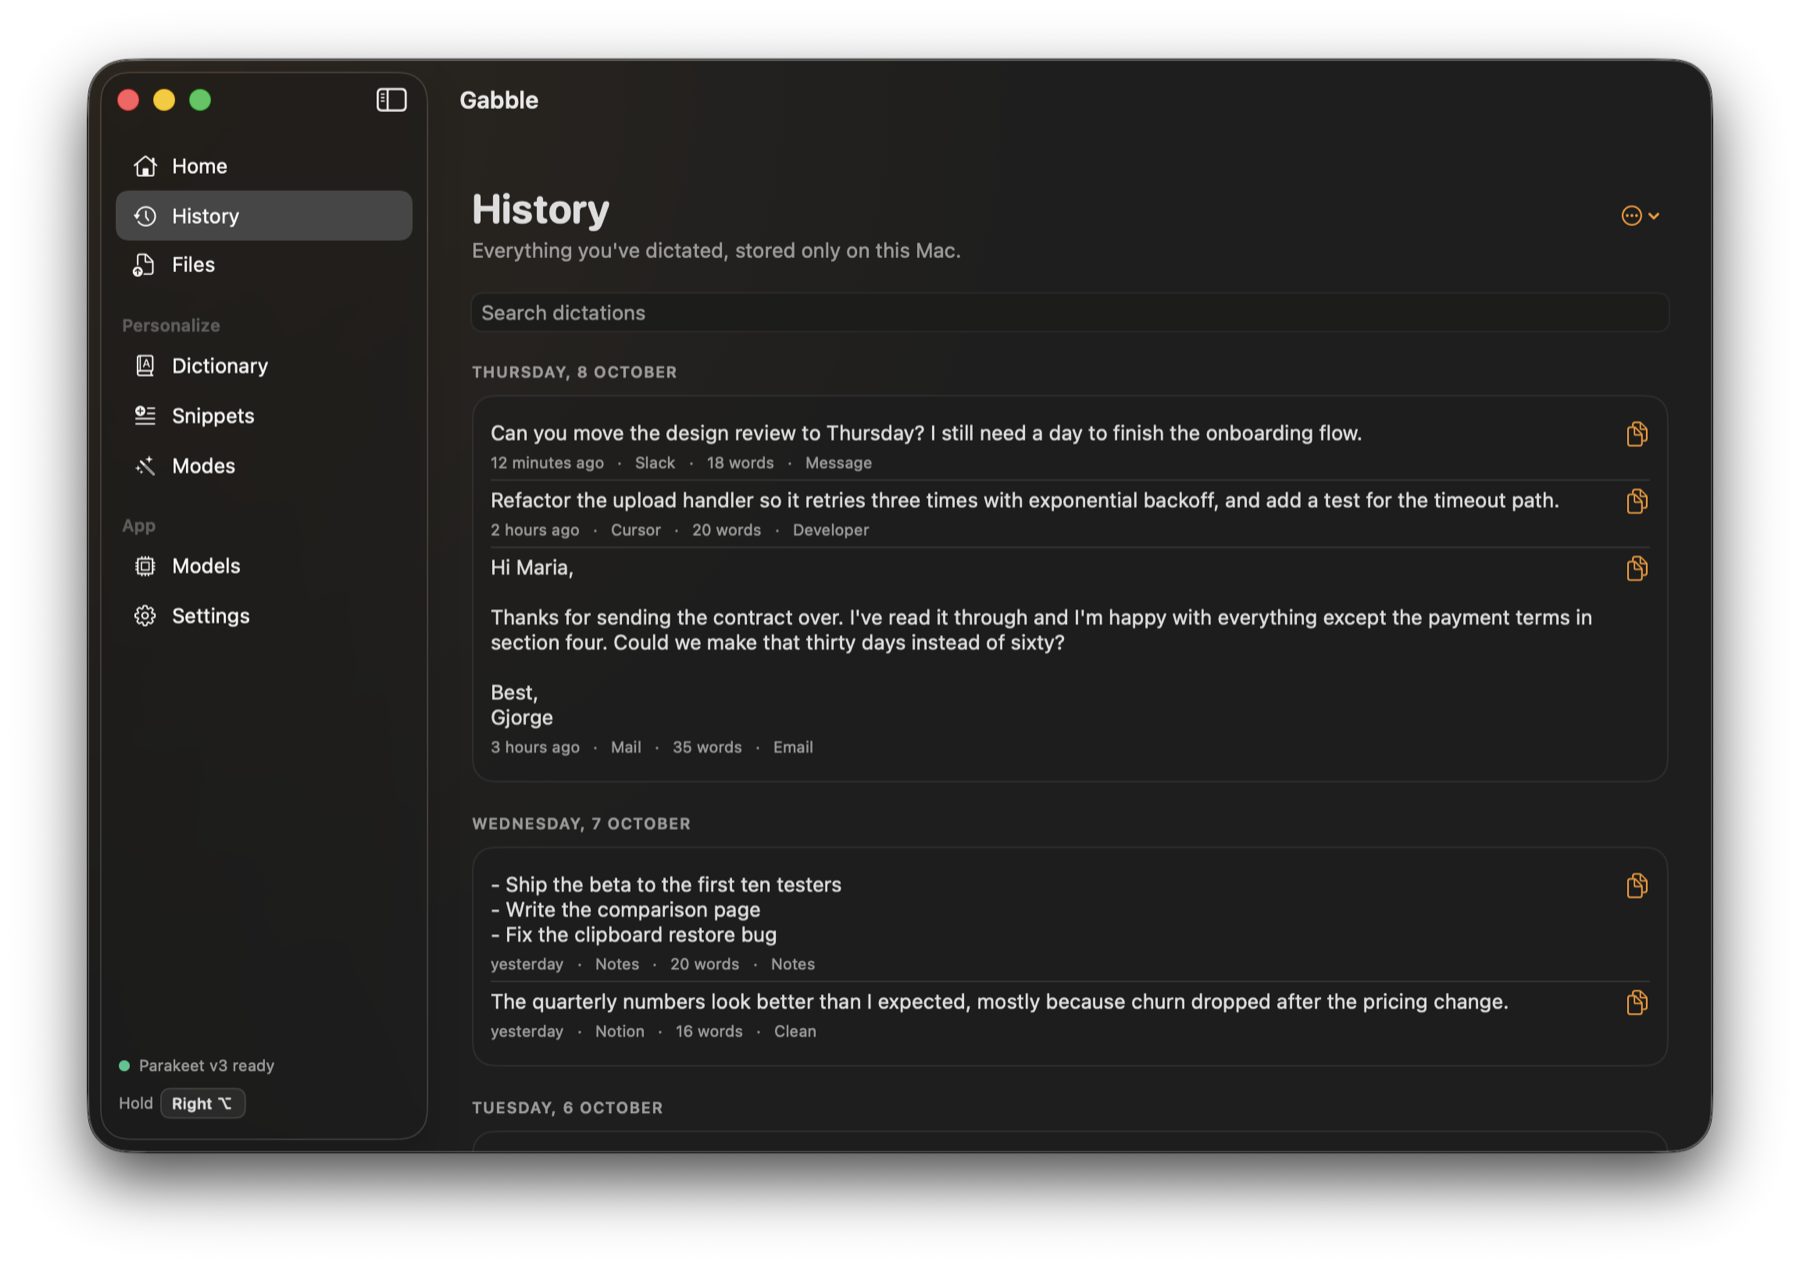The height and width of the screenshot is (1268, 1800).
Task: Click the 'TUESDAY, 6 OCTOBER' header
Action: 568,1108
